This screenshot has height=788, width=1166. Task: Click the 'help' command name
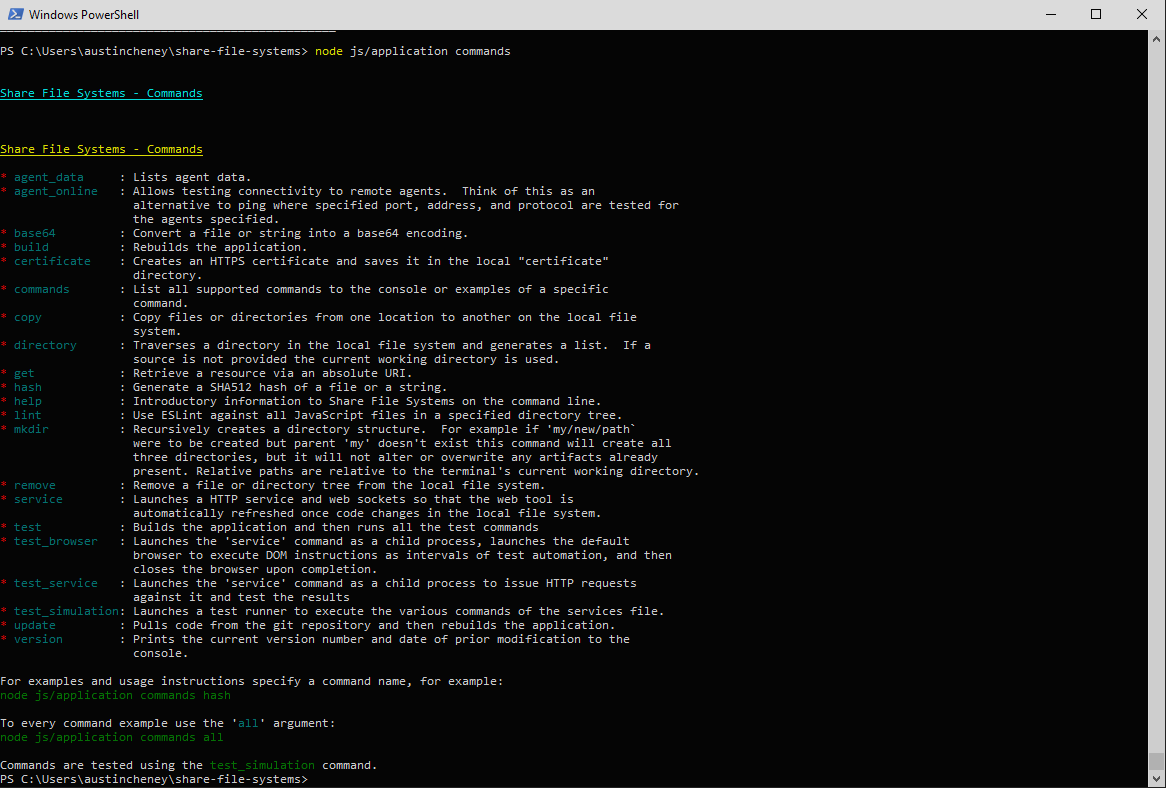(x=28, y=401)
